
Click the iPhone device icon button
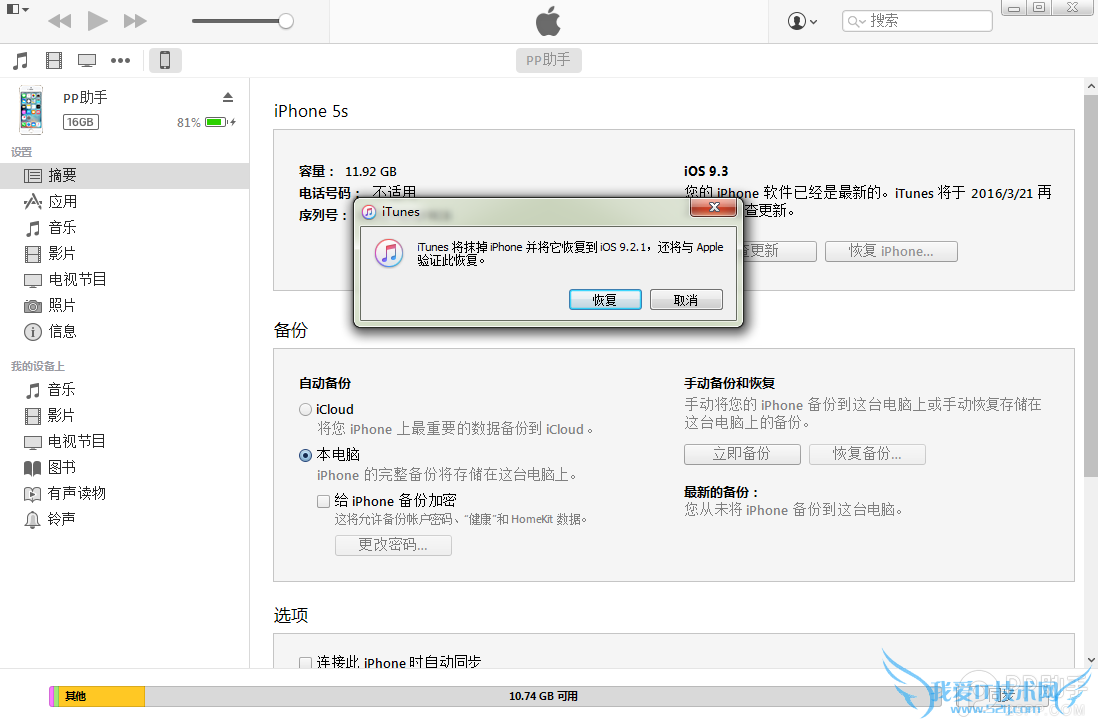coord(165,61)
